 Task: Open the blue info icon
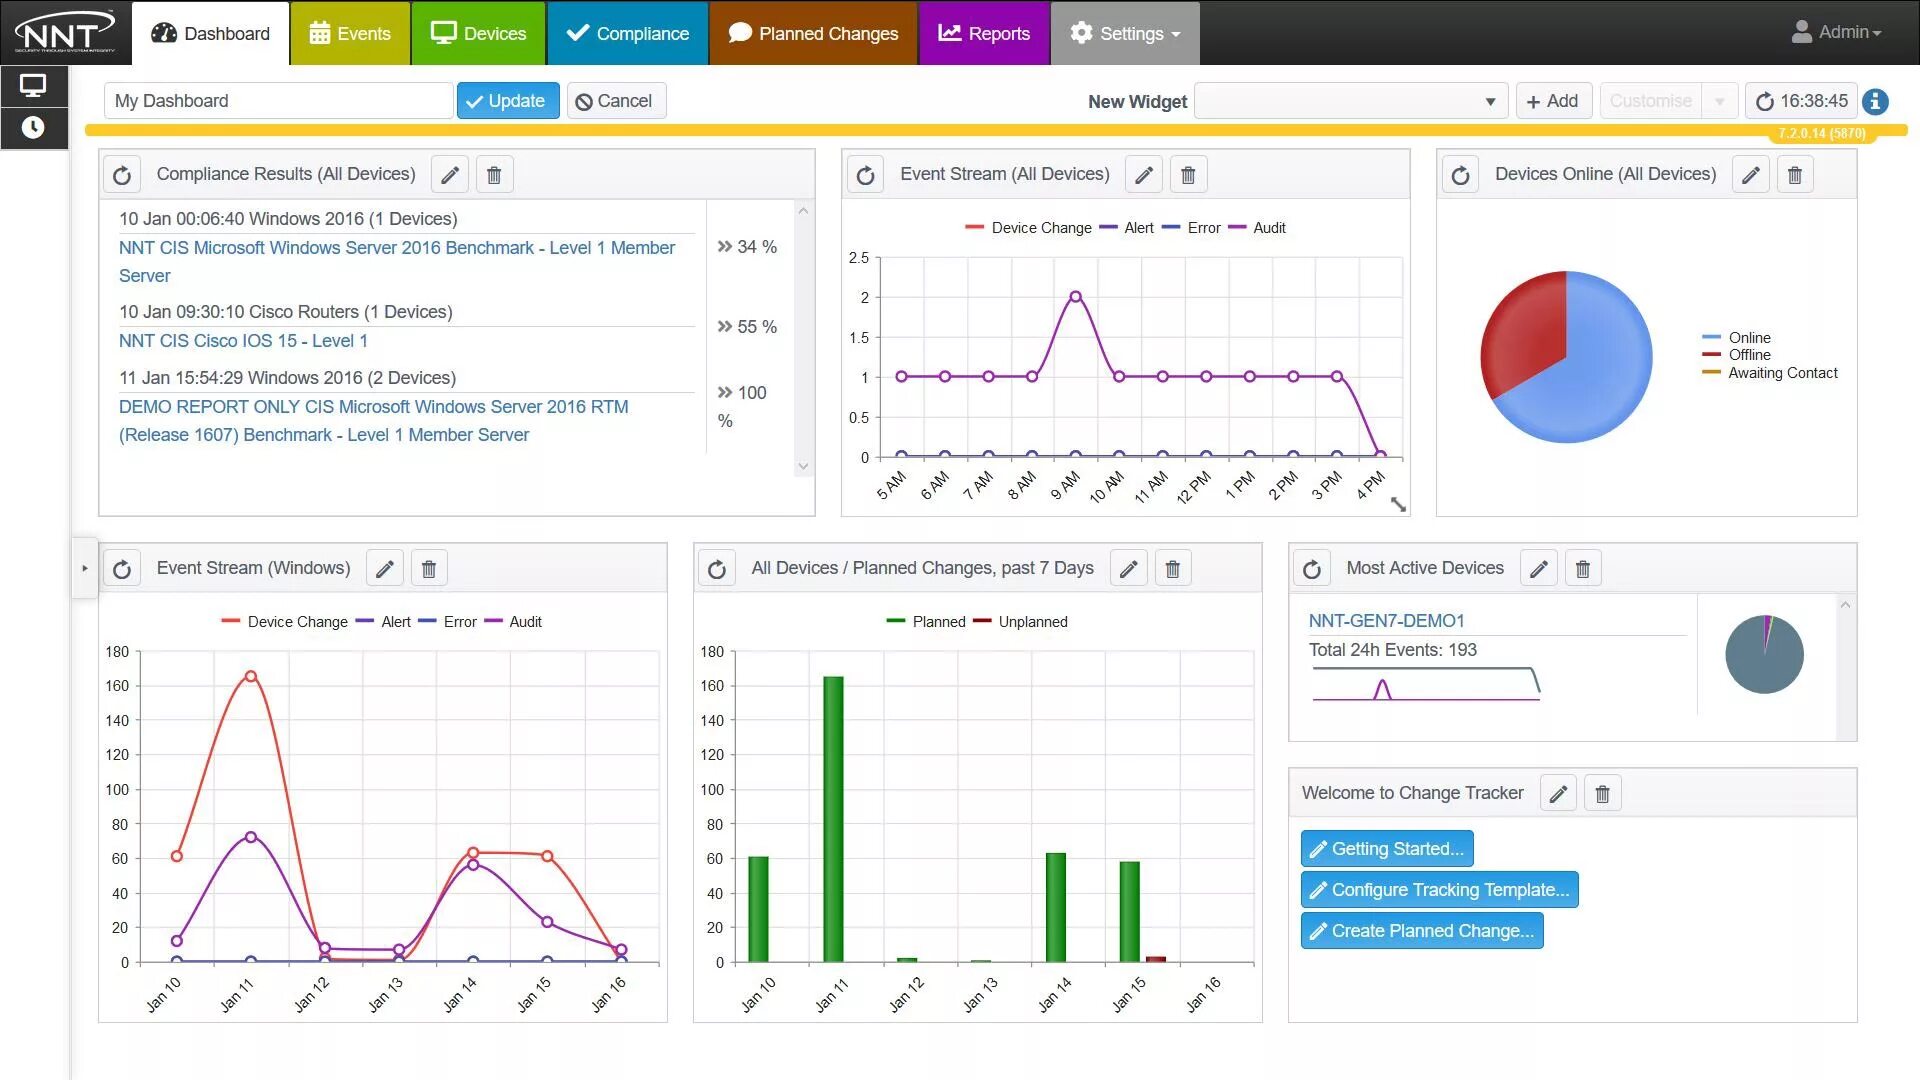pos(1876,101)
